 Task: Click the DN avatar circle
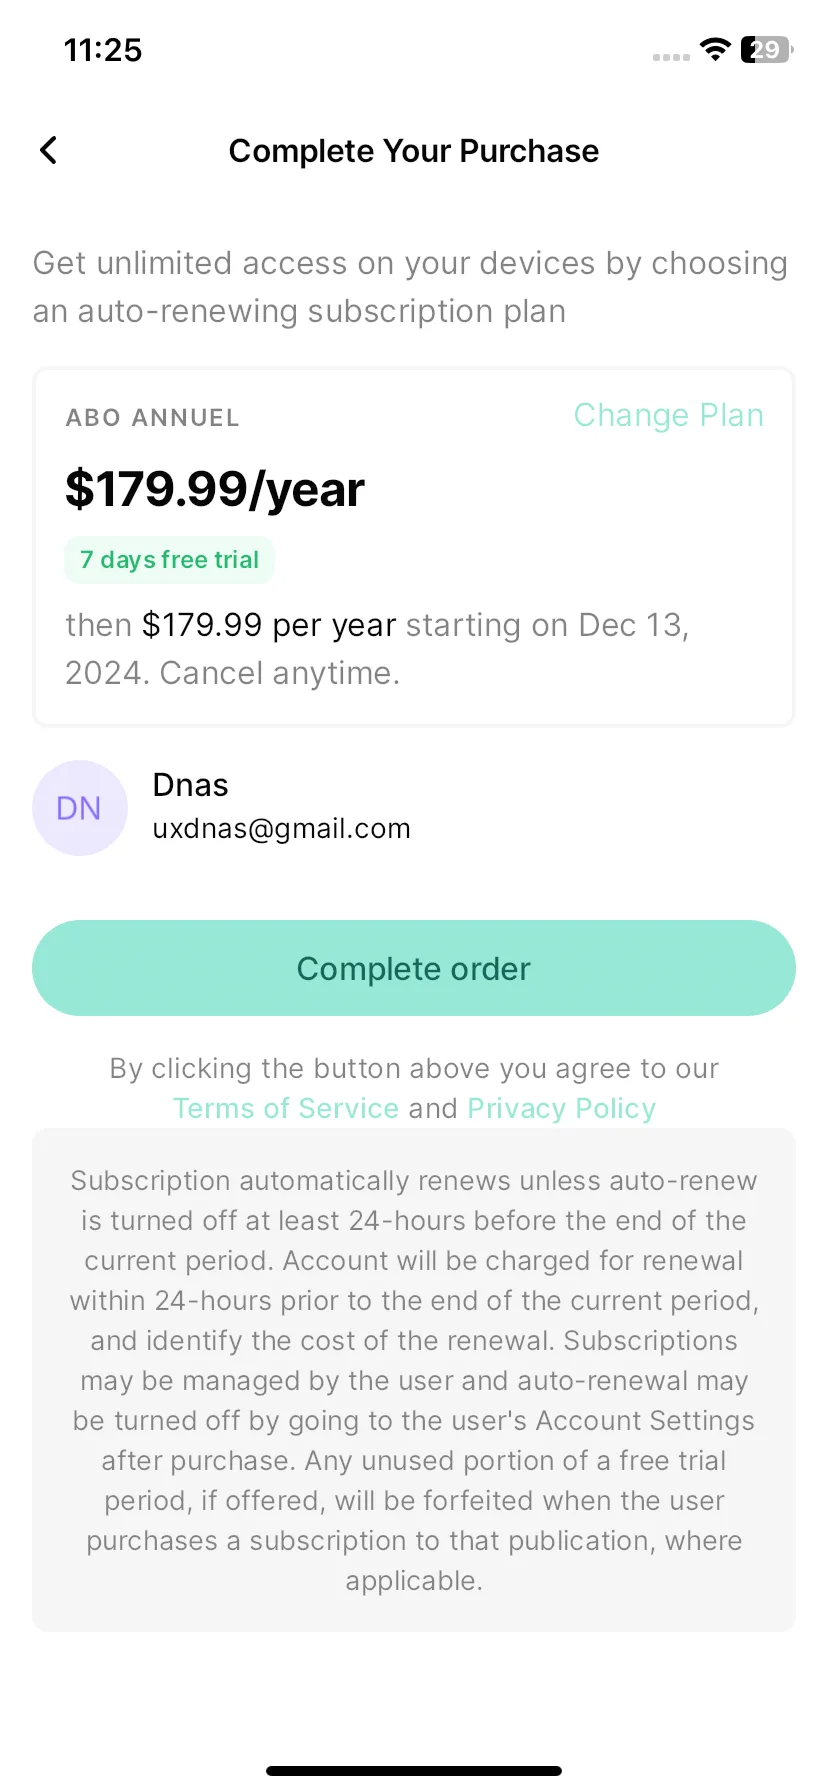80,808
